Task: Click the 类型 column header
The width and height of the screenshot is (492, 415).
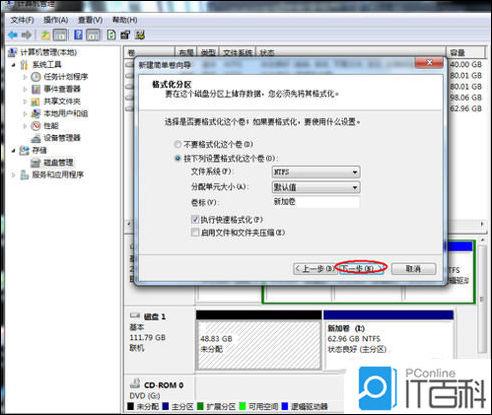Action: pyautogui.click(x=208, y=53)
